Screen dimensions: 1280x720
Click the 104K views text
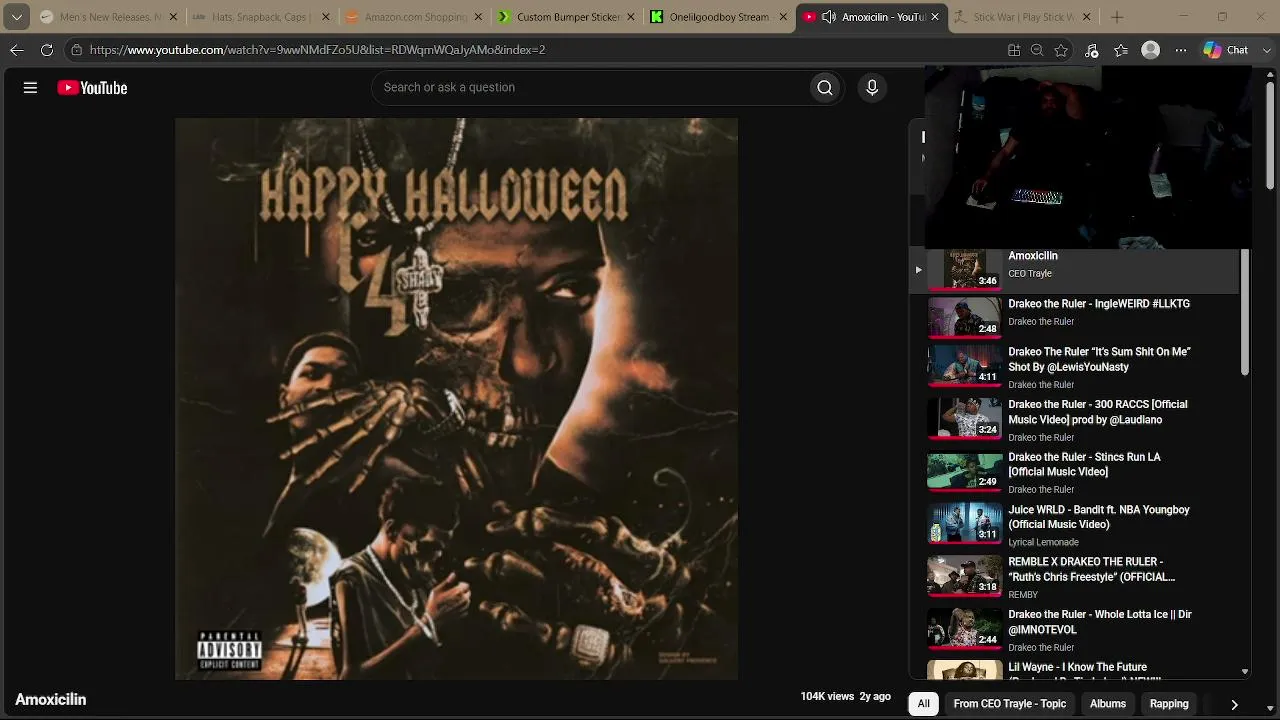point(827,697)
